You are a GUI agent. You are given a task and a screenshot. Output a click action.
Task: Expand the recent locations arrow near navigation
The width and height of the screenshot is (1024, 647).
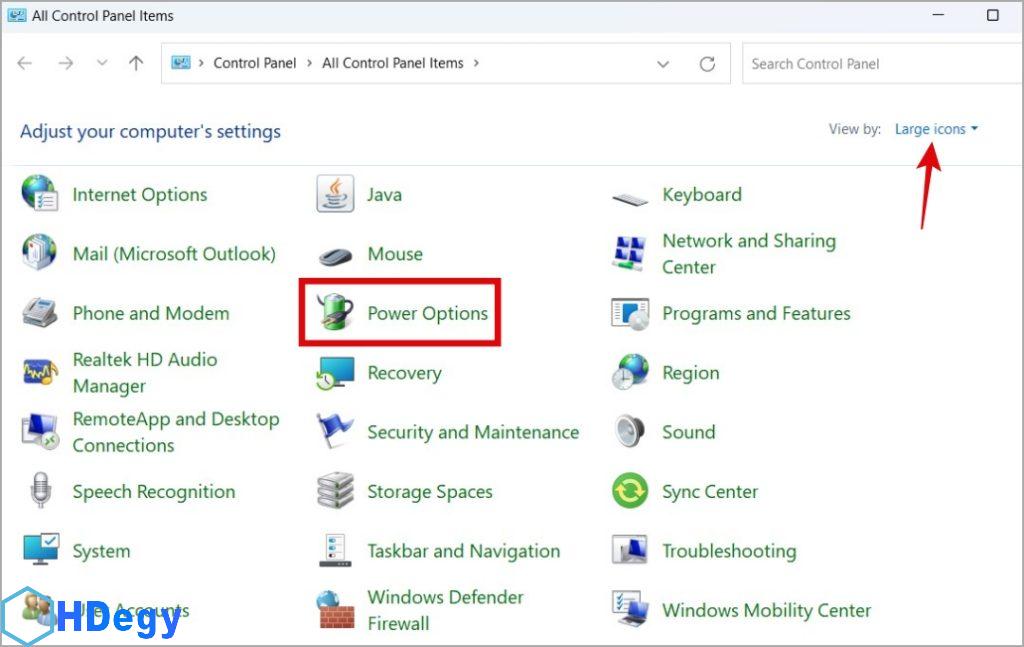coord(101,63)
